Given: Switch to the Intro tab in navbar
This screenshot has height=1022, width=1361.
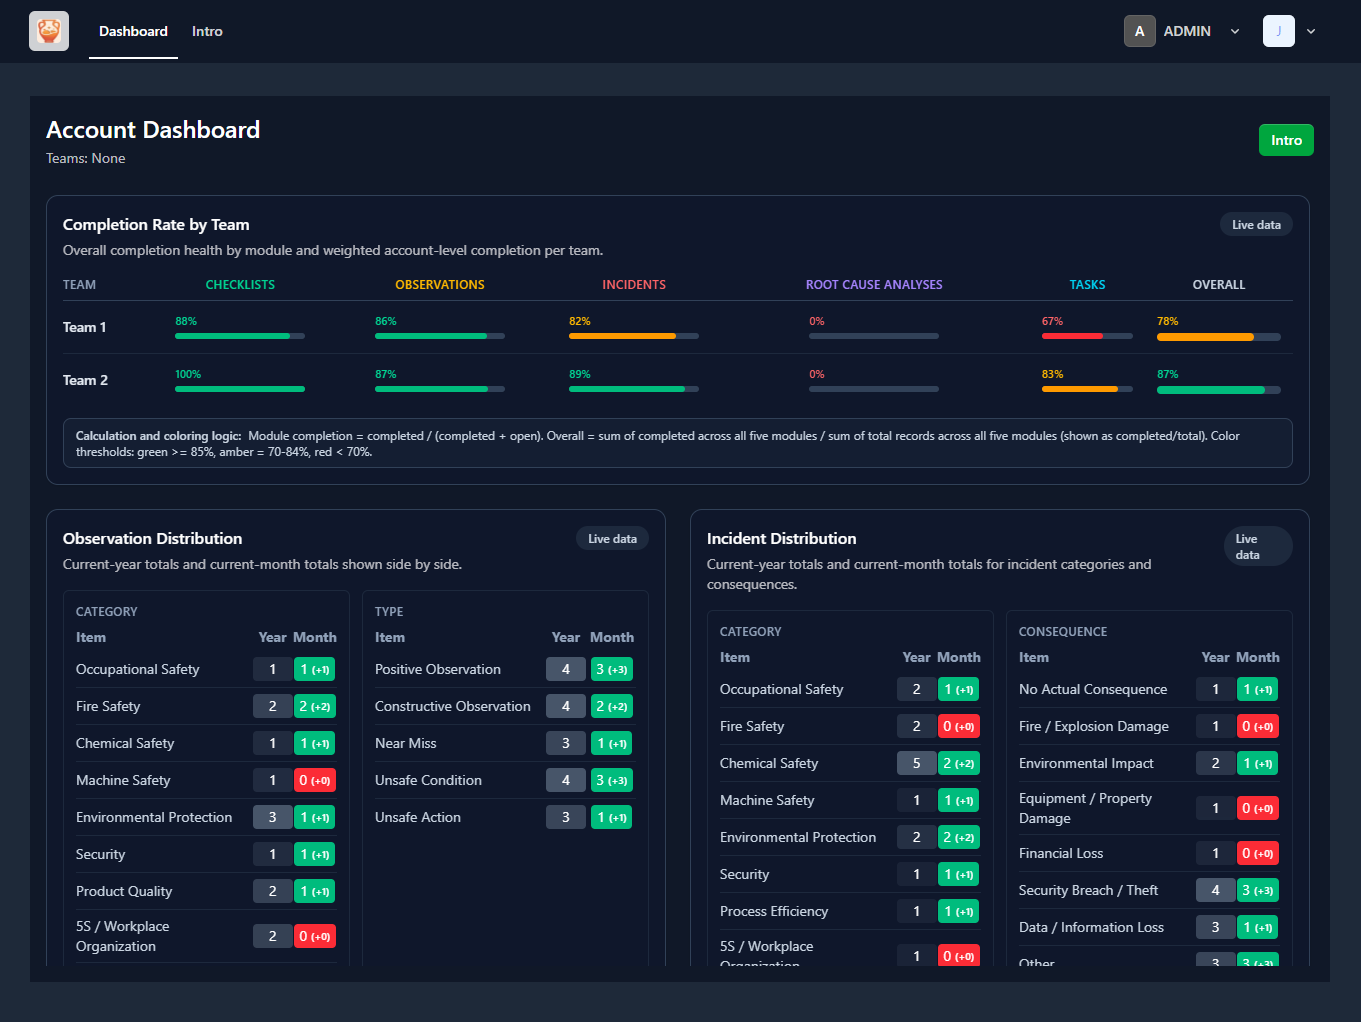Looking at the screenshot, I should pyautogui.click(x=207, y=31).
